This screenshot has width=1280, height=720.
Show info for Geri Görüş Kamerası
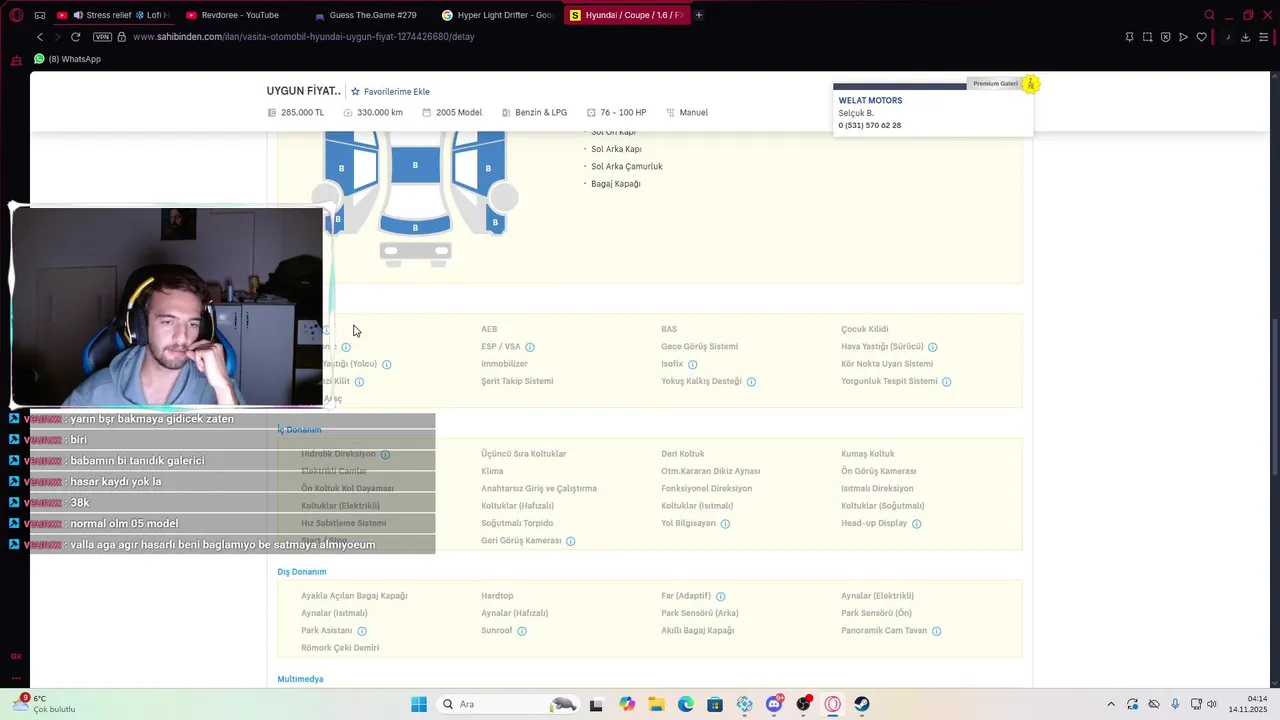click(x=570, y=541)
